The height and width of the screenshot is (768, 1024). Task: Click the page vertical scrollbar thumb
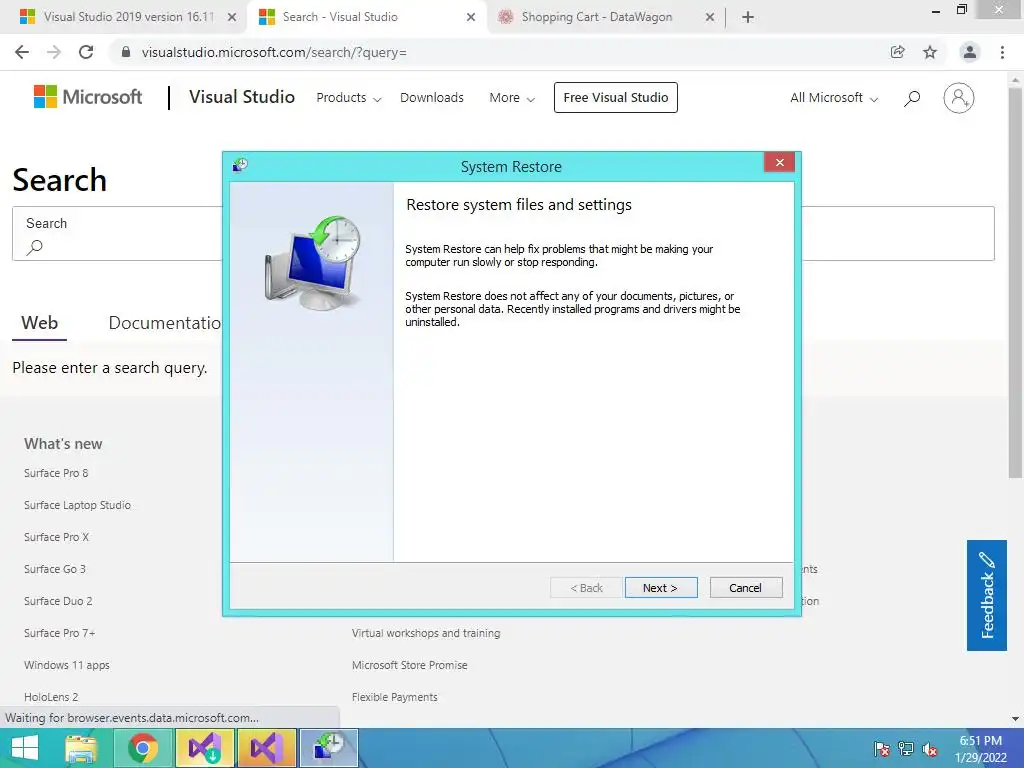pos(1015,281)
